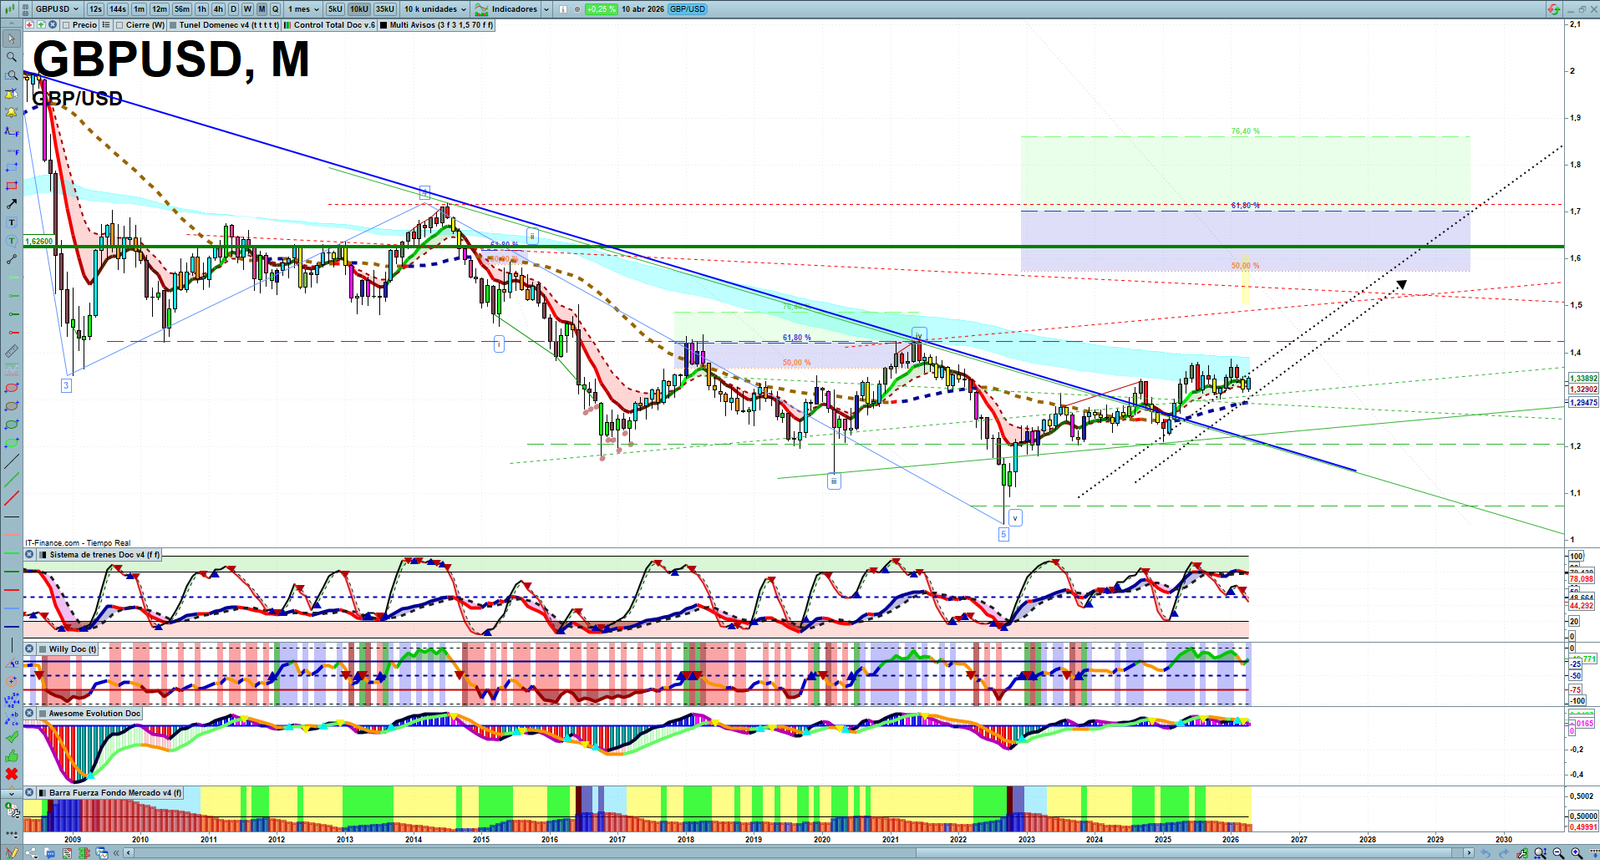Switch to the 4h timeframe

pos(218,9)
